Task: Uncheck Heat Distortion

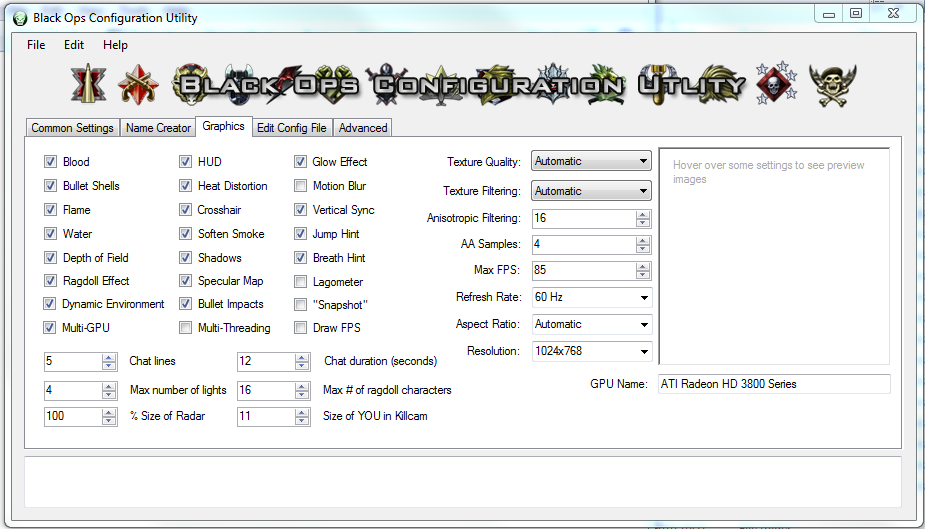Action: [x=185, y=186]
